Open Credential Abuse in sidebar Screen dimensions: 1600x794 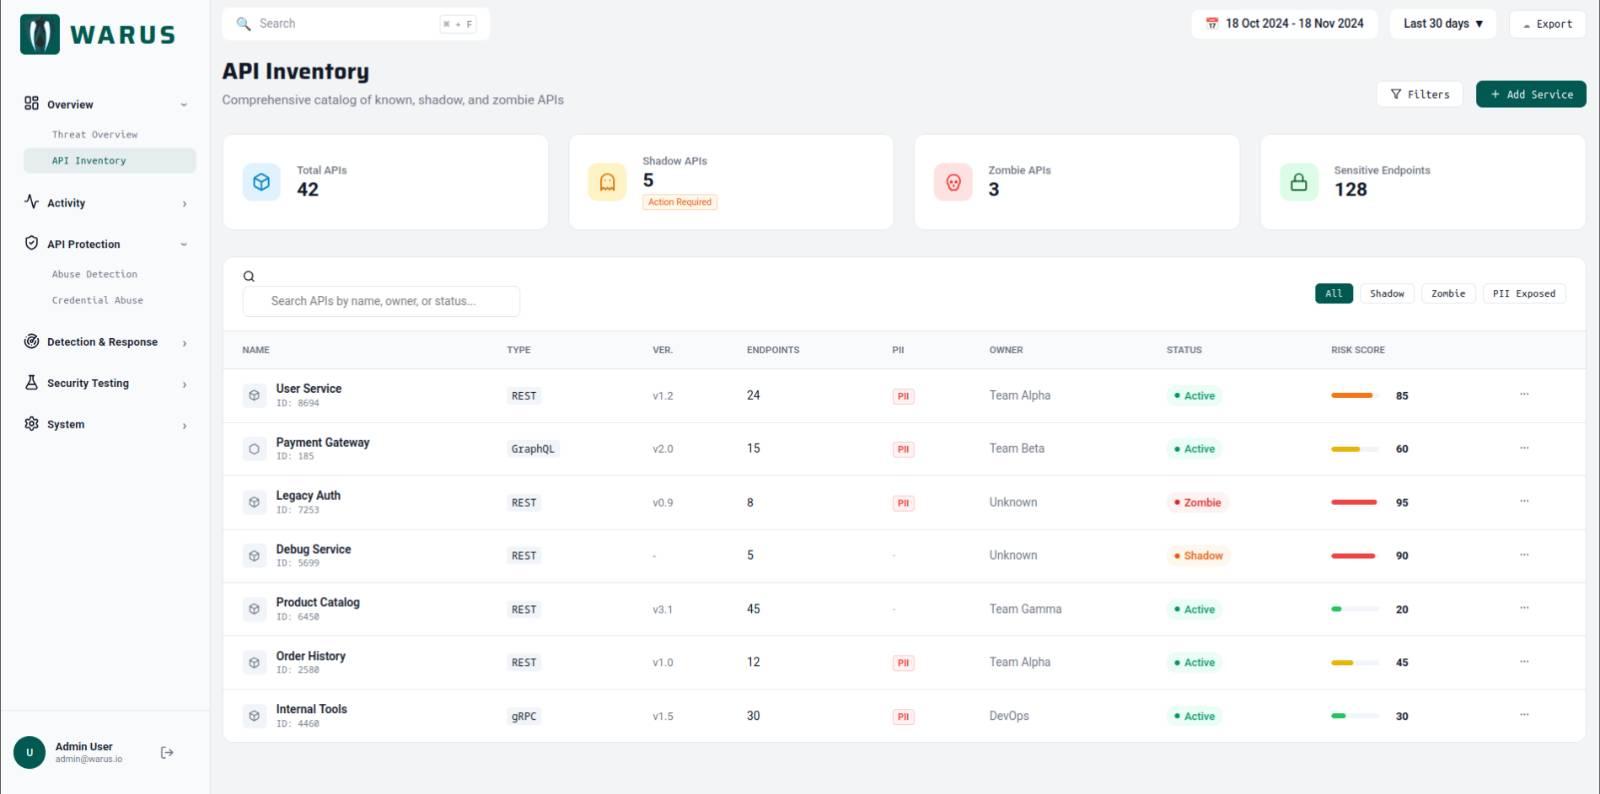pos(97,300)
